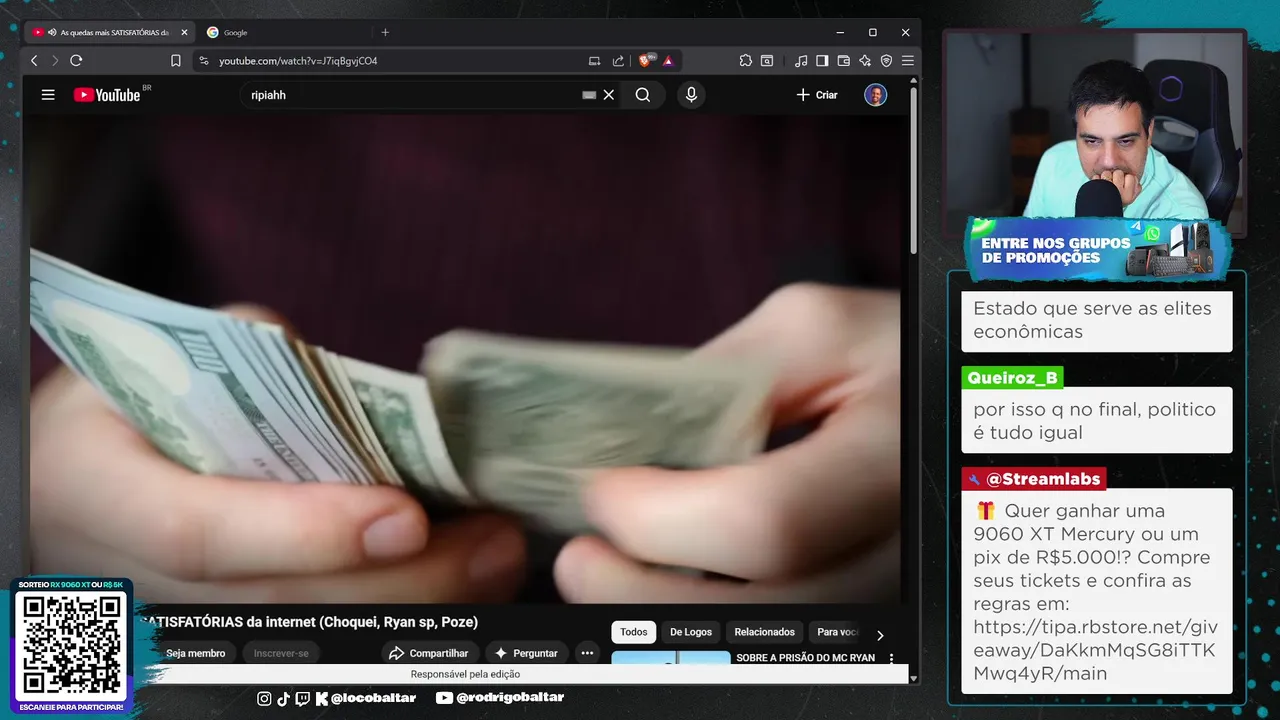Close the YouTube video tab
The image size is (1280, 720).
pos(184,32)
